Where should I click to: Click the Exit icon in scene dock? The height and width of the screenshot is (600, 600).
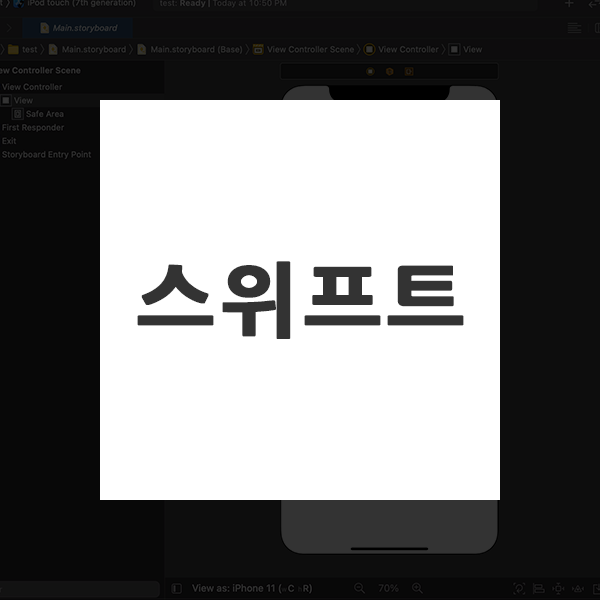point(409,72)
